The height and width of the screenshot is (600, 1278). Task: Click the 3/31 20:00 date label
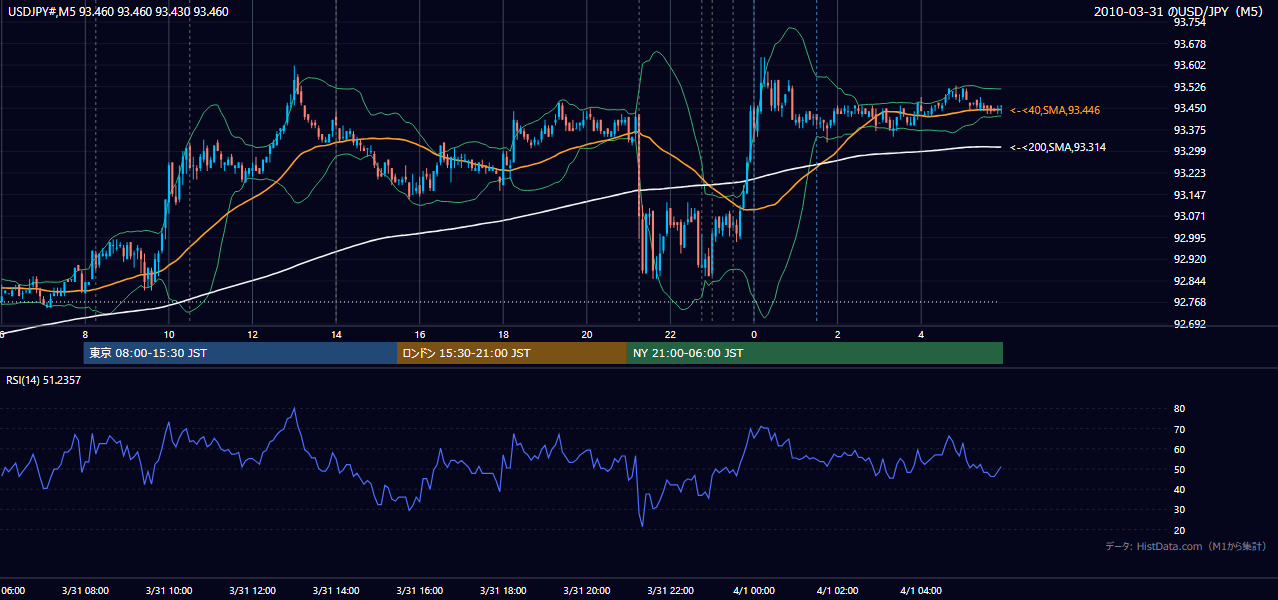point(587,591)
